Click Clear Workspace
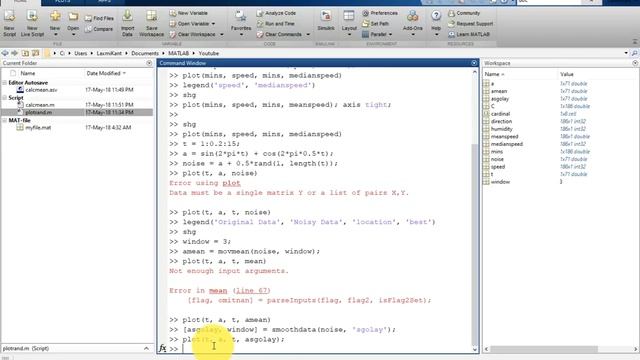The image size is (640, 360). click(x=193, y=34)
